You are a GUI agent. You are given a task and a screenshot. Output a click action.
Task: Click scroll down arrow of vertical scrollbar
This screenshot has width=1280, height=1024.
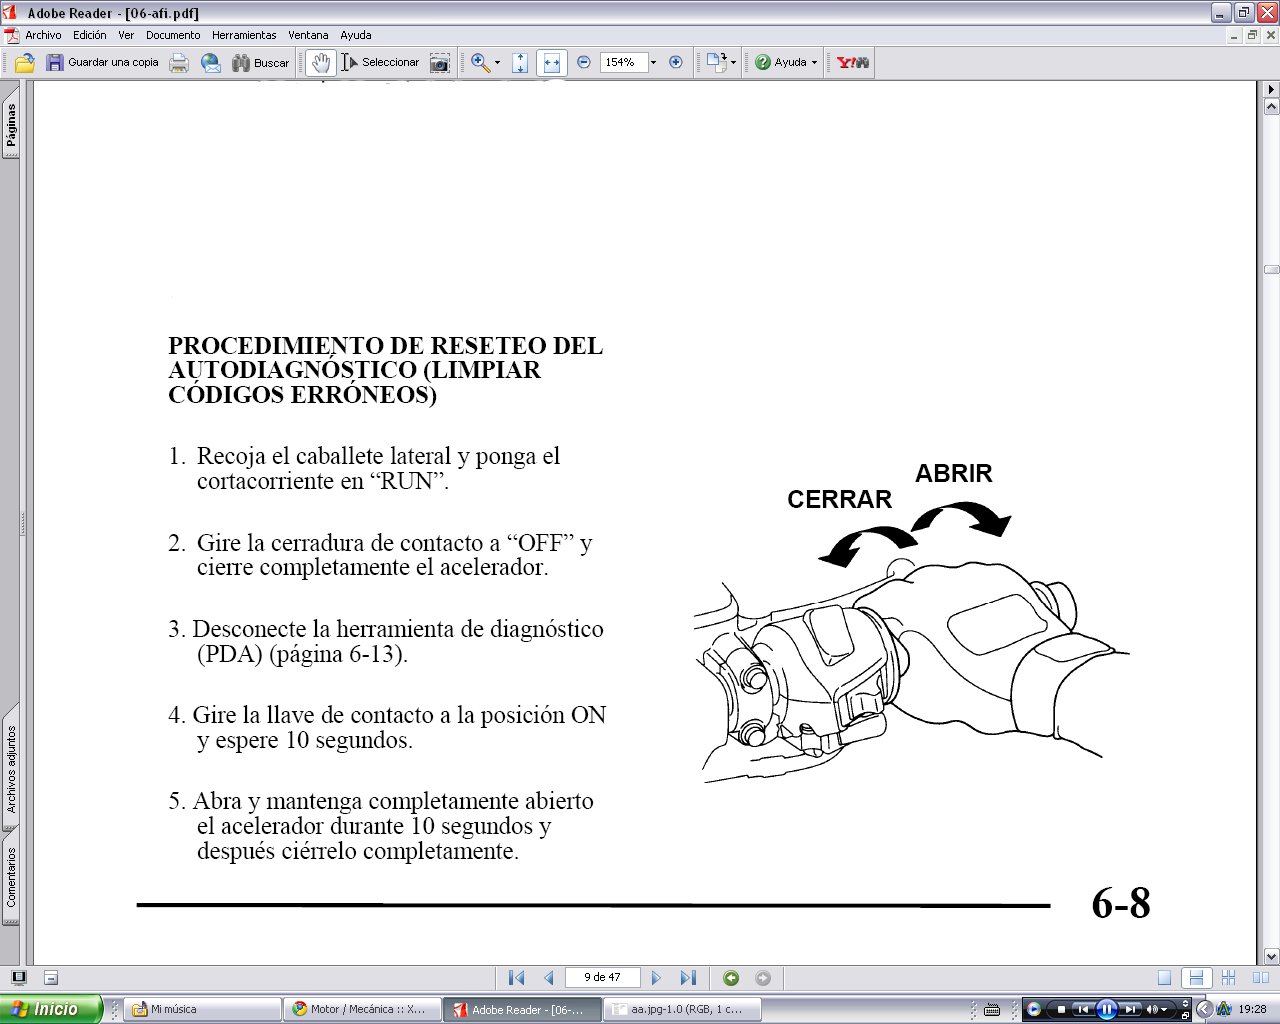[x=1271, y=956]
